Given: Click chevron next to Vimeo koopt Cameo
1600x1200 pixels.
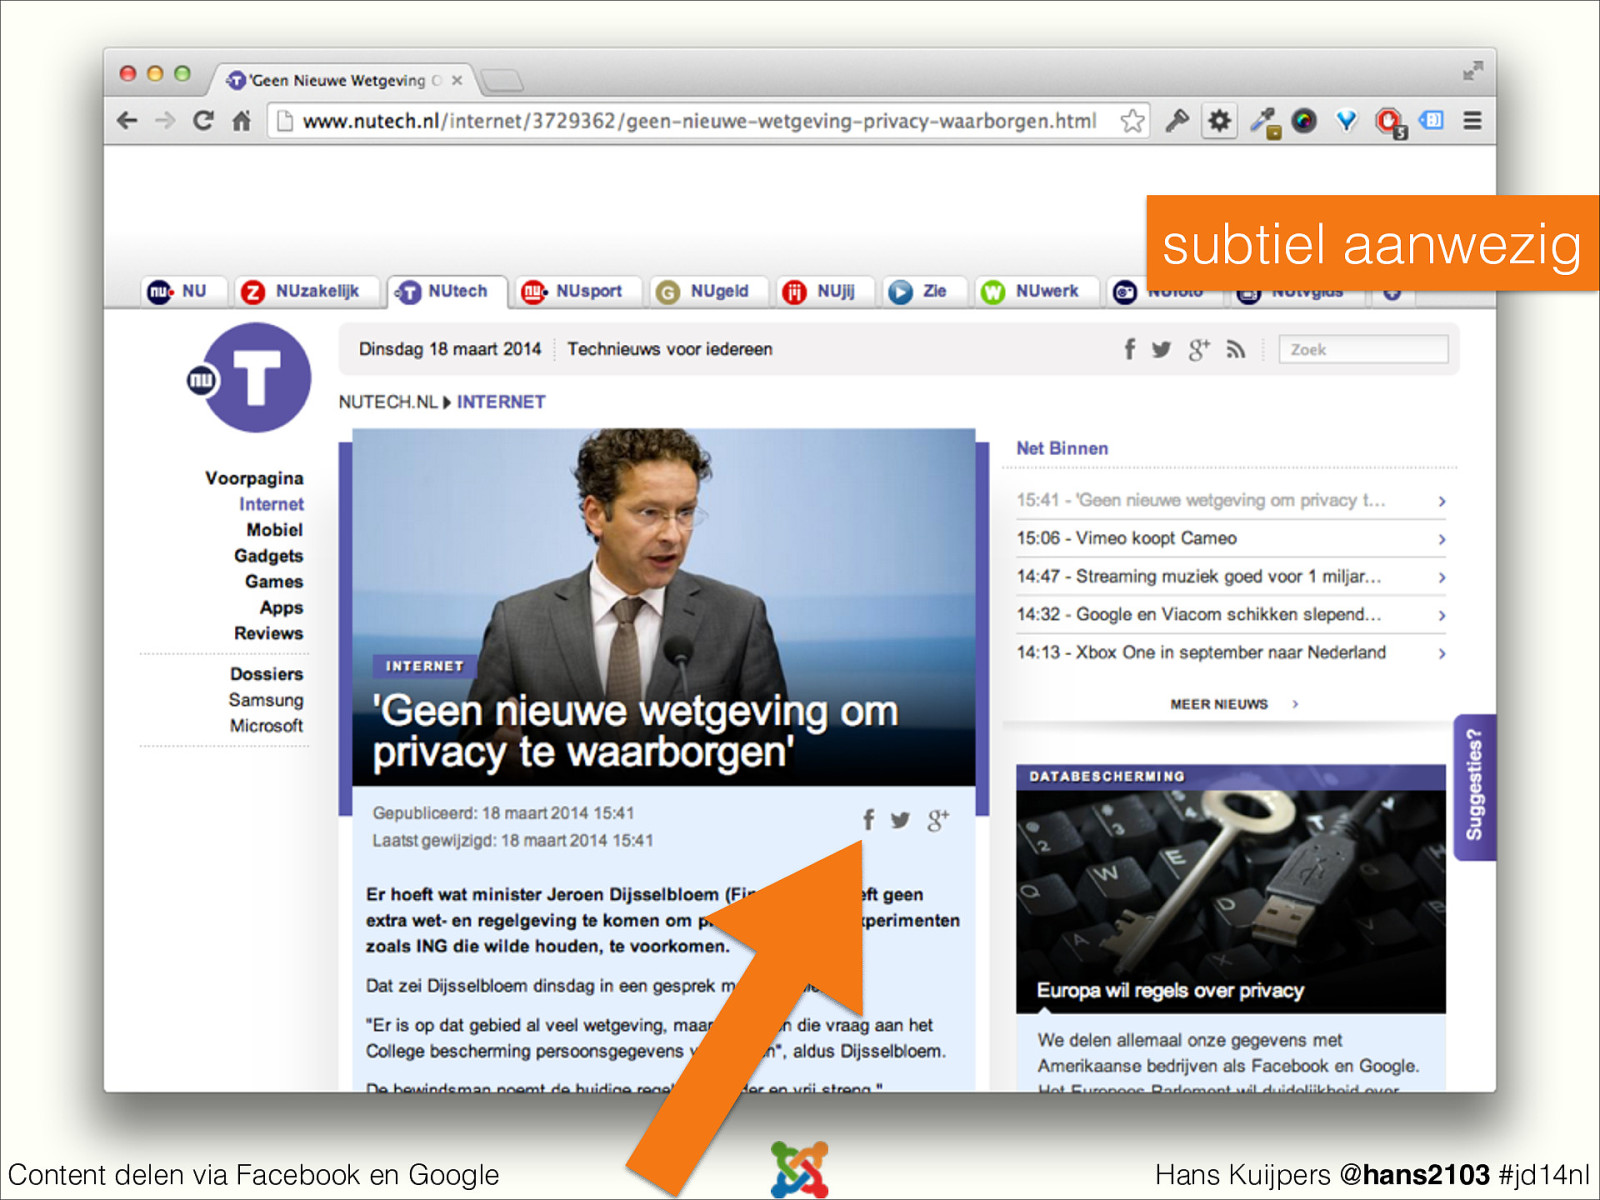Looking at the screenshot, I should (x=1441, y=539).
